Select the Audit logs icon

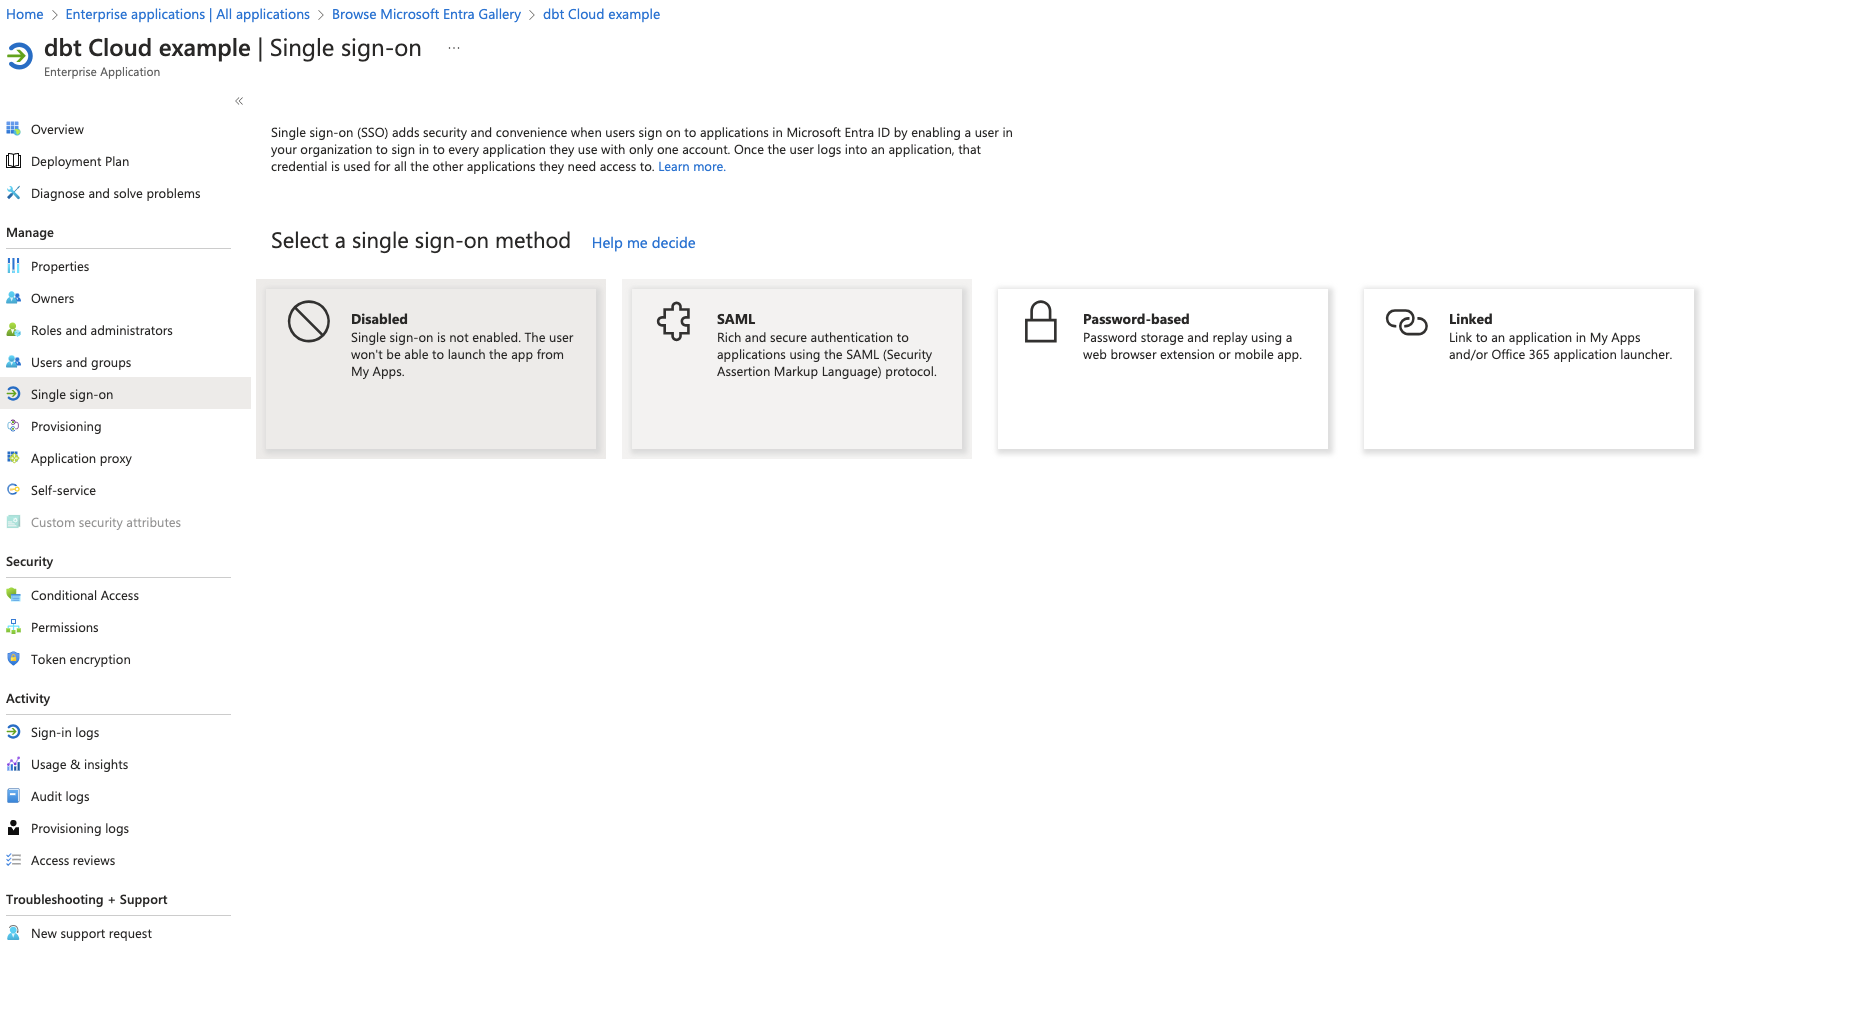[x=14, y=796]
